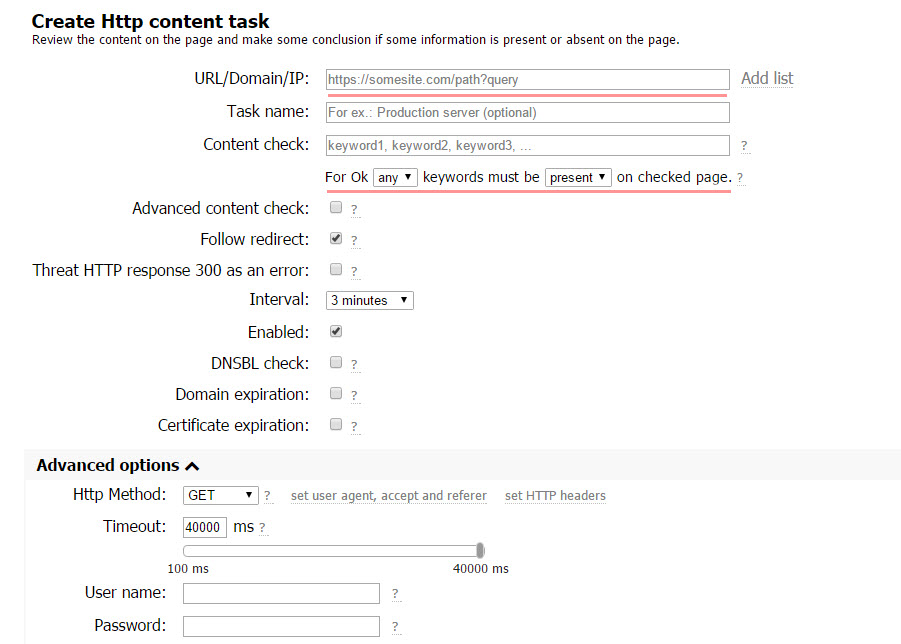
Task: Open the Interval dropdown showing 3 minutes
Action: (369, 300)
